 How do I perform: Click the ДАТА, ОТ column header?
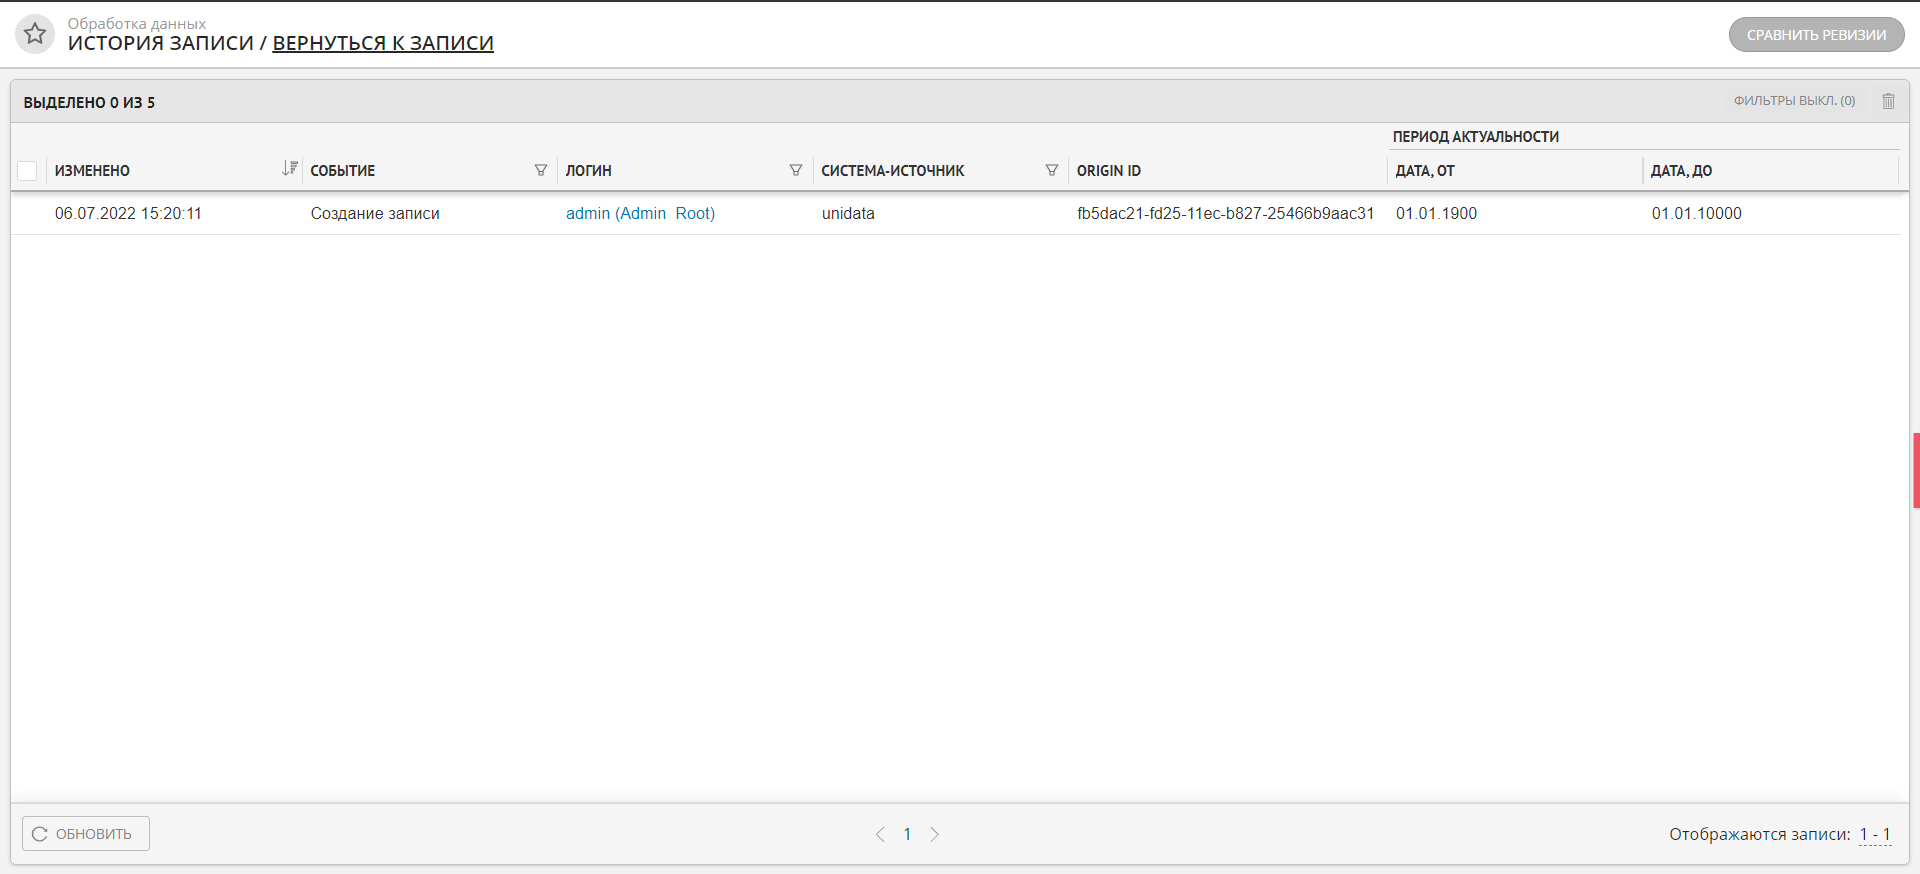click(x=1424, y=171)
